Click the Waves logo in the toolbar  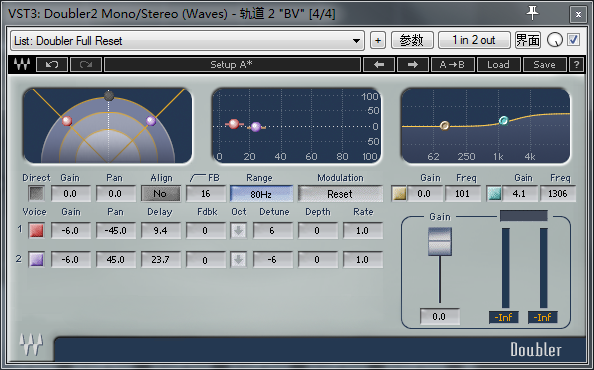22,64
